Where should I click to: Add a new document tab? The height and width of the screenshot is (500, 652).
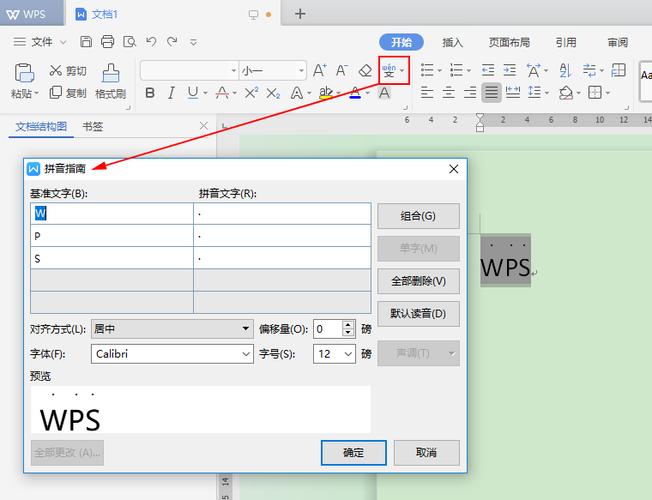[300, 14]
